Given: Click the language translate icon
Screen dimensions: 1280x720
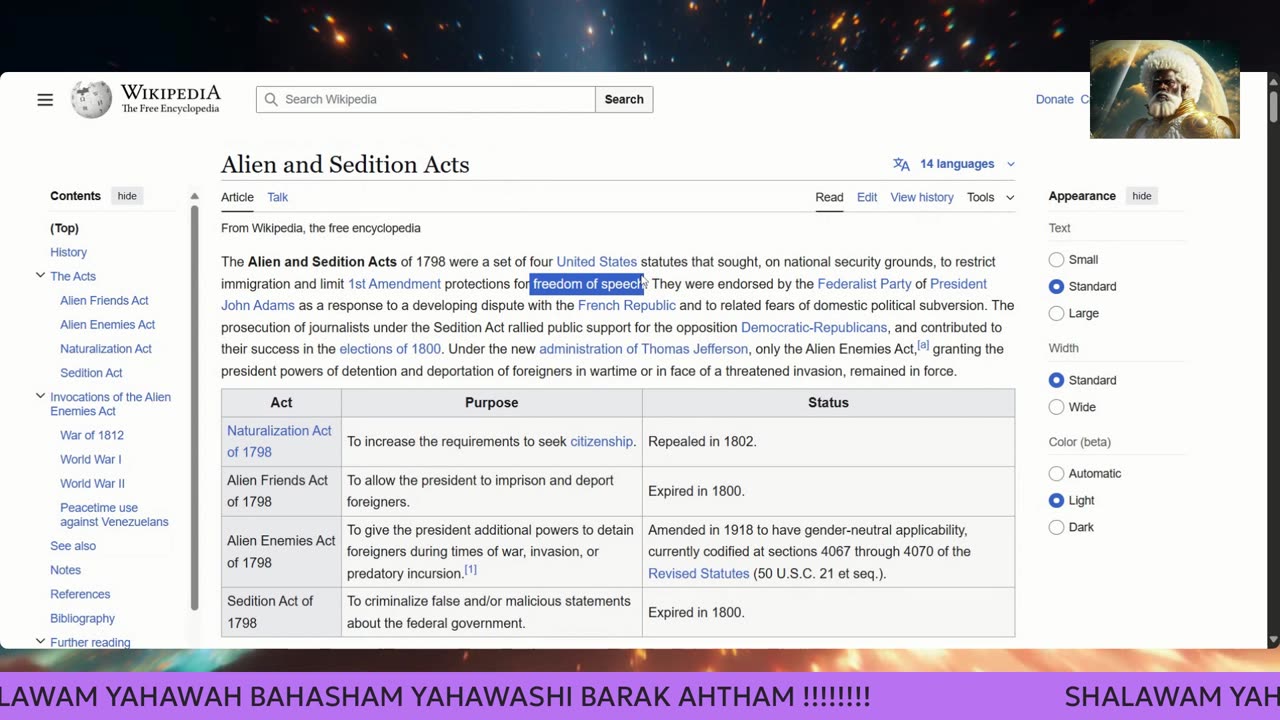Looking at the screenshot, I should 901,164.
